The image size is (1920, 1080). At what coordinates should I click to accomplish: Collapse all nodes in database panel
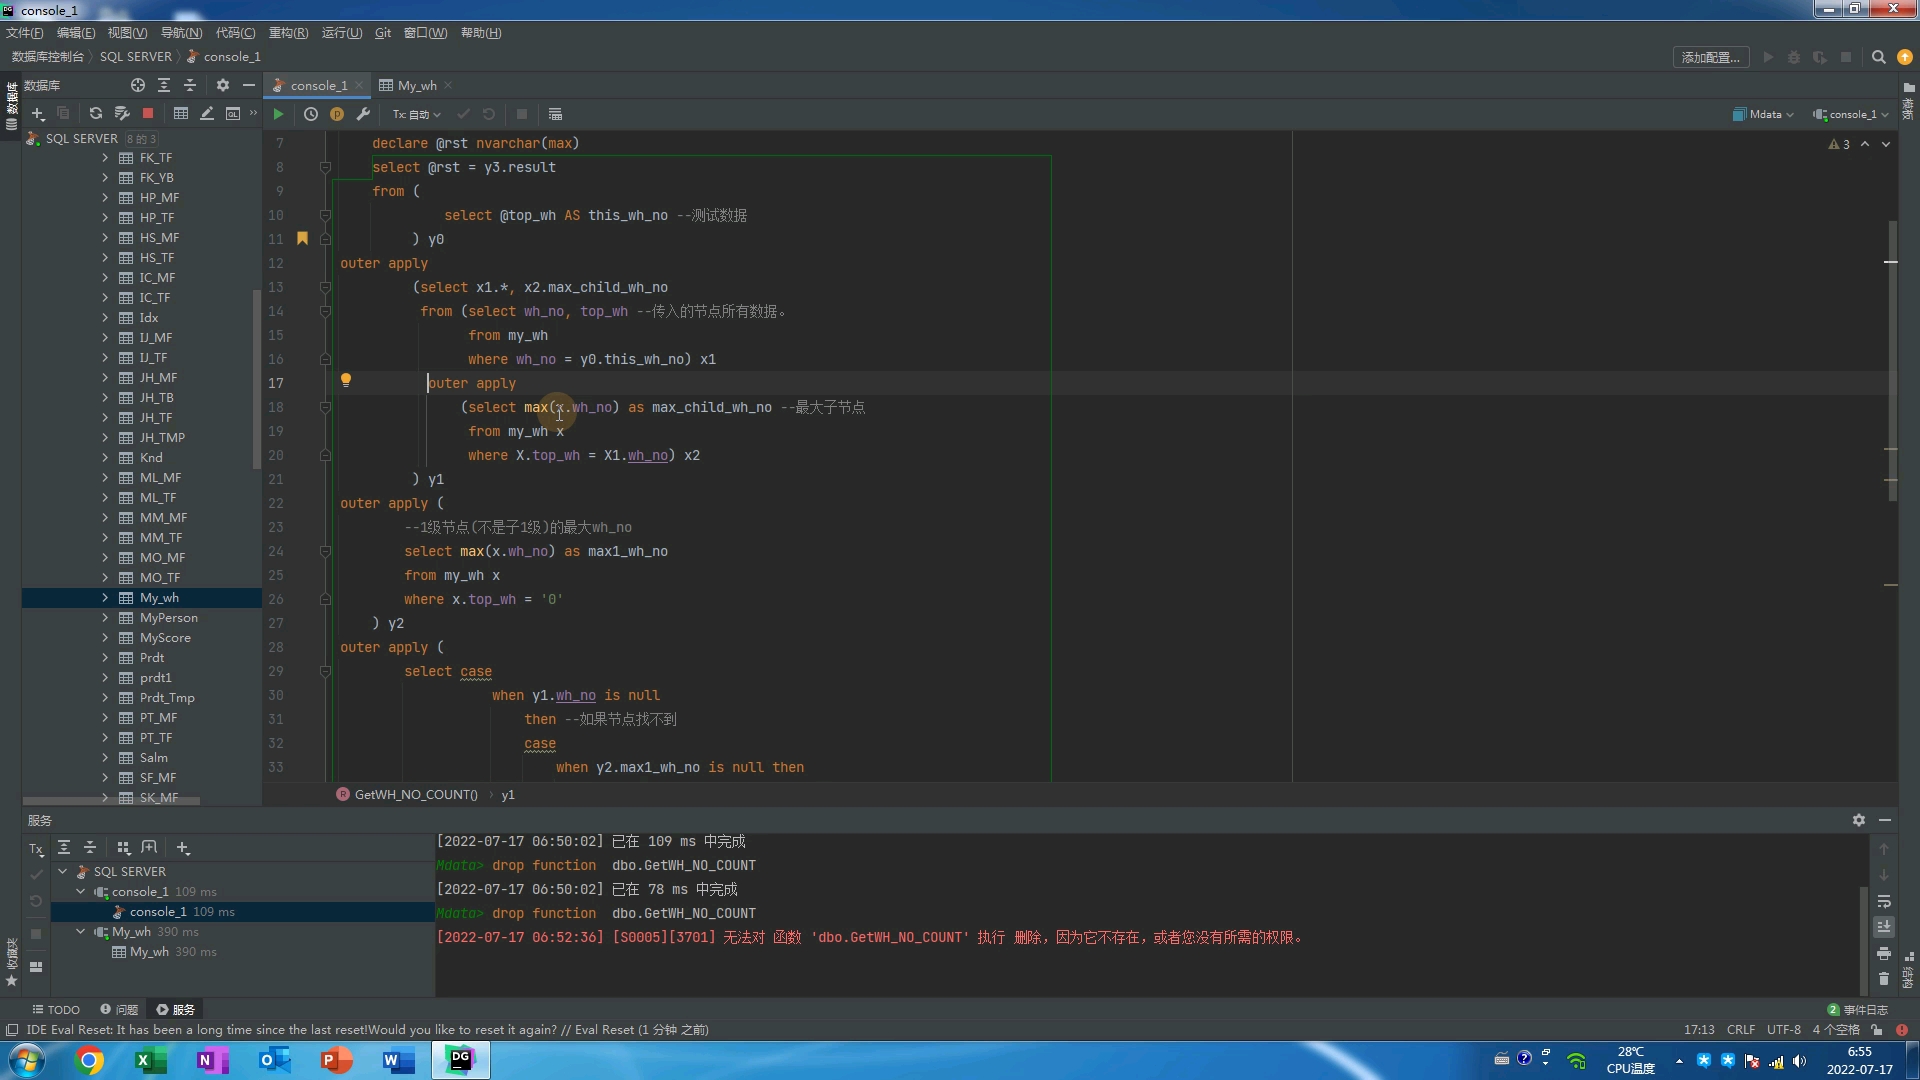point(189,85)
